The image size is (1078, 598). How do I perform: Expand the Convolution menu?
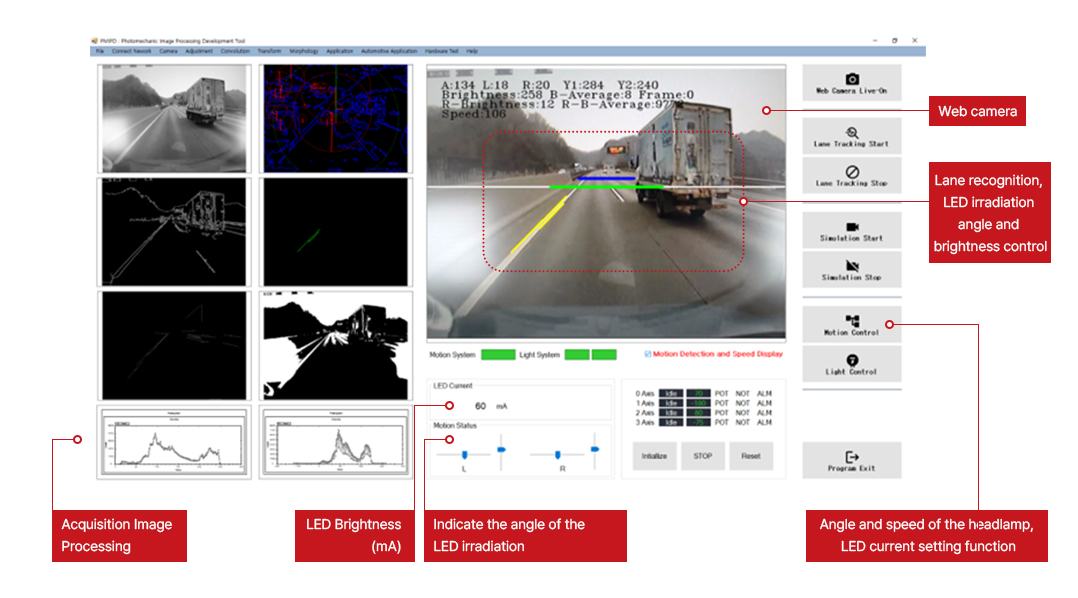point(235,50)
